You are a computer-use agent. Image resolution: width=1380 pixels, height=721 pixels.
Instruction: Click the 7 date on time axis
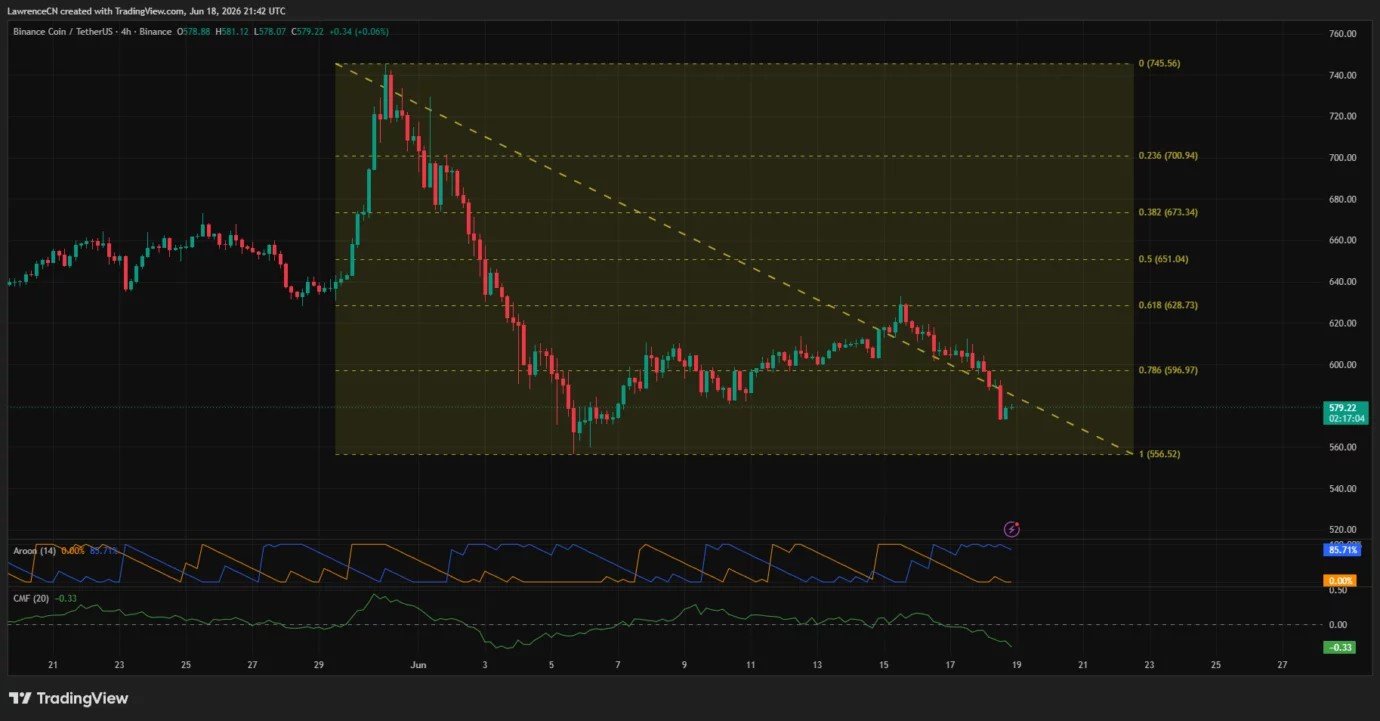click(x=618, y=665)
